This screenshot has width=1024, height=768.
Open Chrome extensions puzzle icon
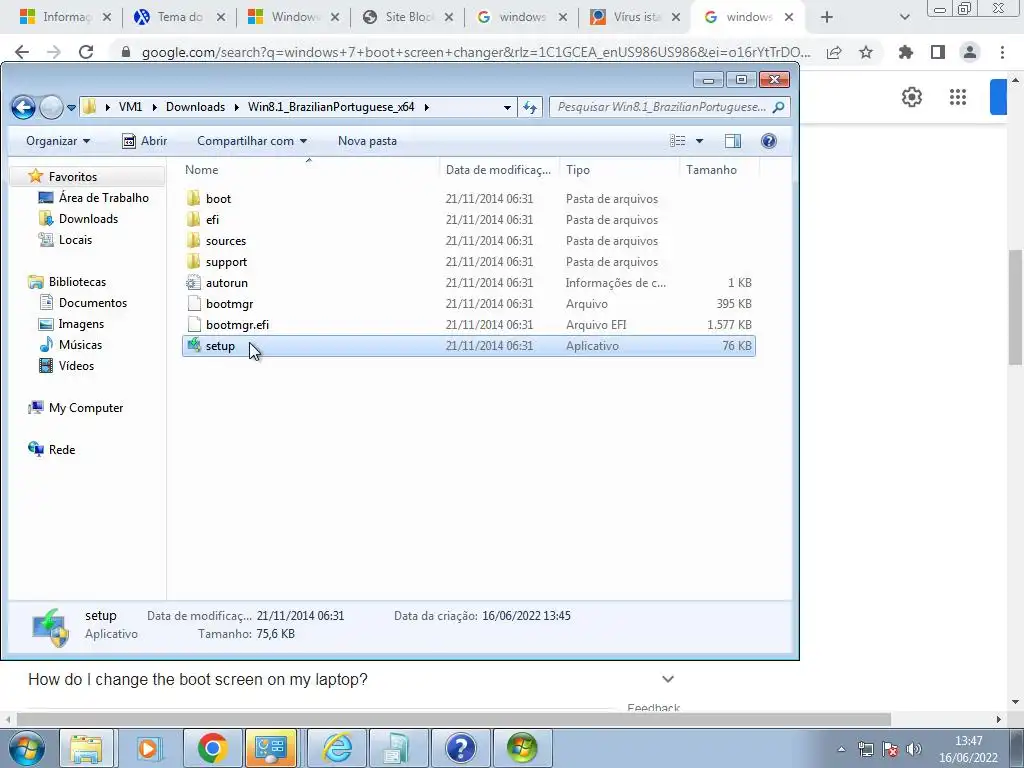click(906, 52)
